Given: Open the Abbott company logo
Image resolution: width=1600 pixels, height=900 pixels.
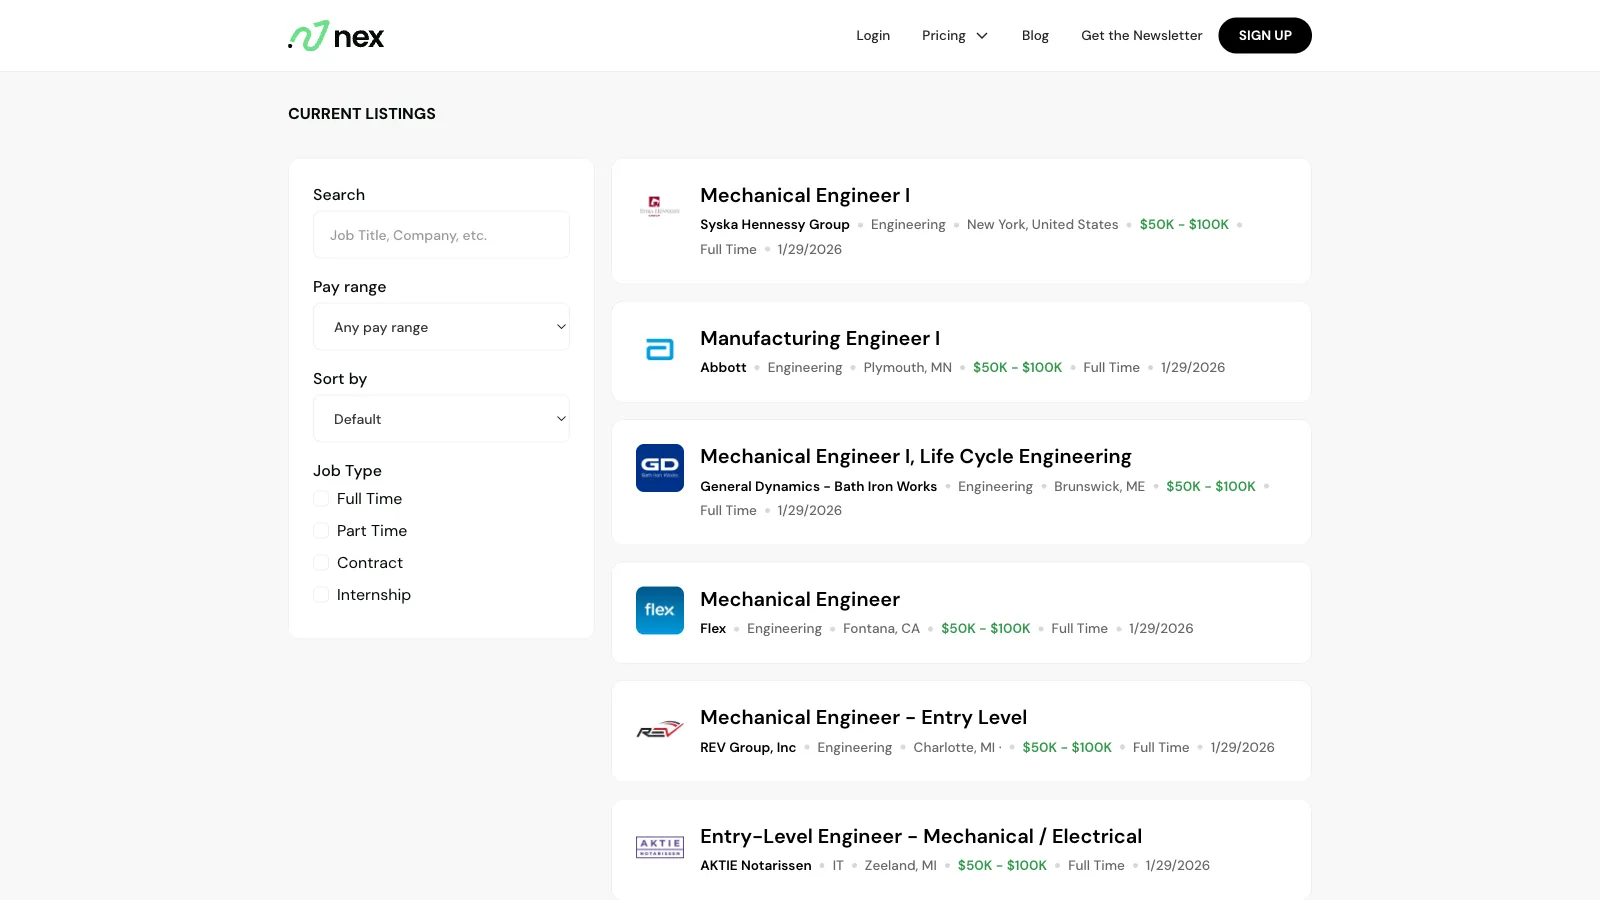Looking at the screenshot, I should 660,349.
